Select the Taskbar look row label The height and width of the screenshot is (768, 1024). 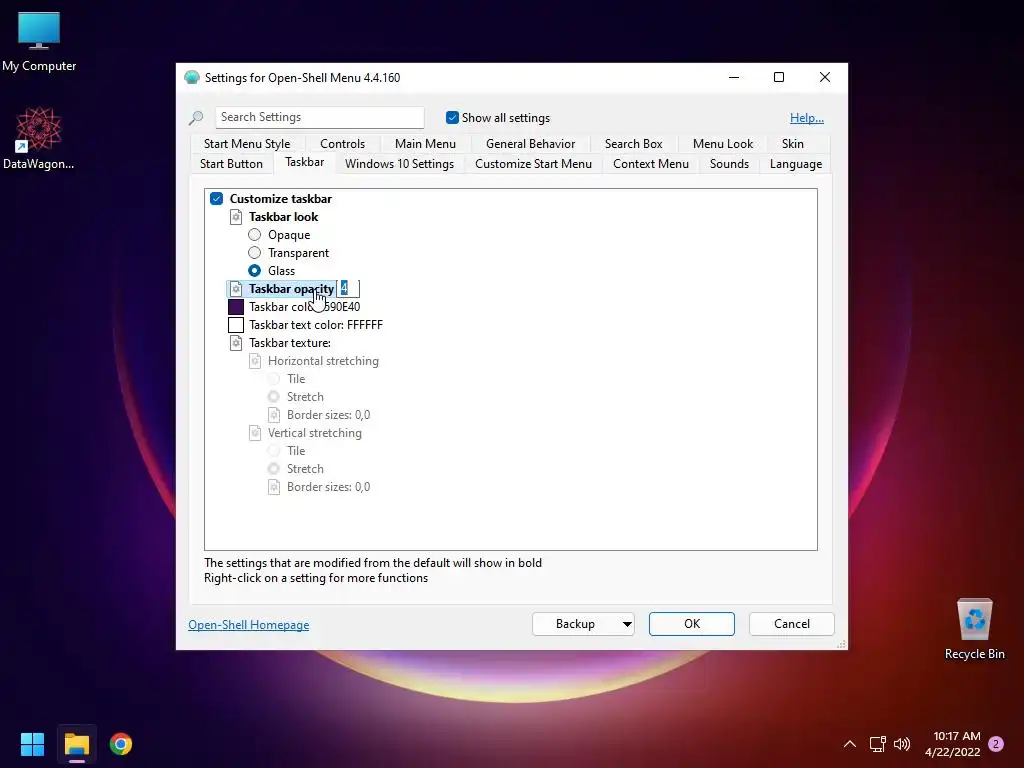283,217
